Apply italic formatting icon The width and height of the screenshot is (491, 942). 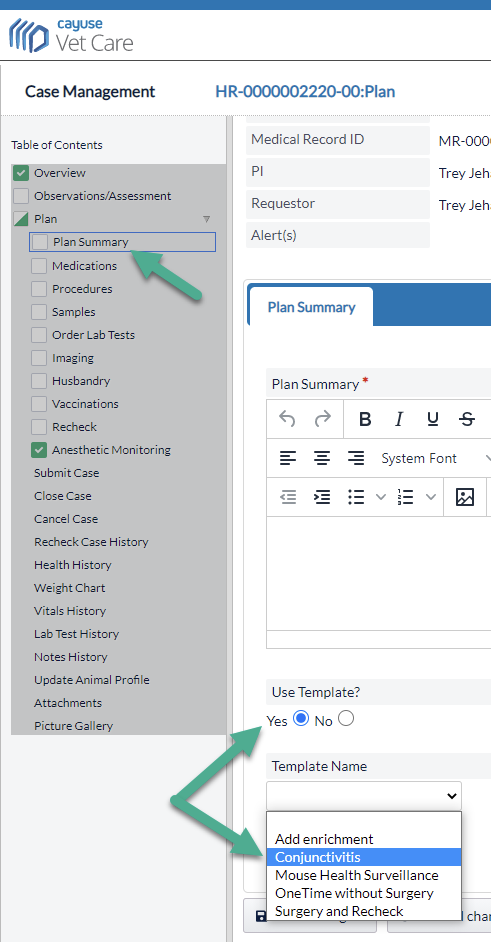tap(398, 419)
